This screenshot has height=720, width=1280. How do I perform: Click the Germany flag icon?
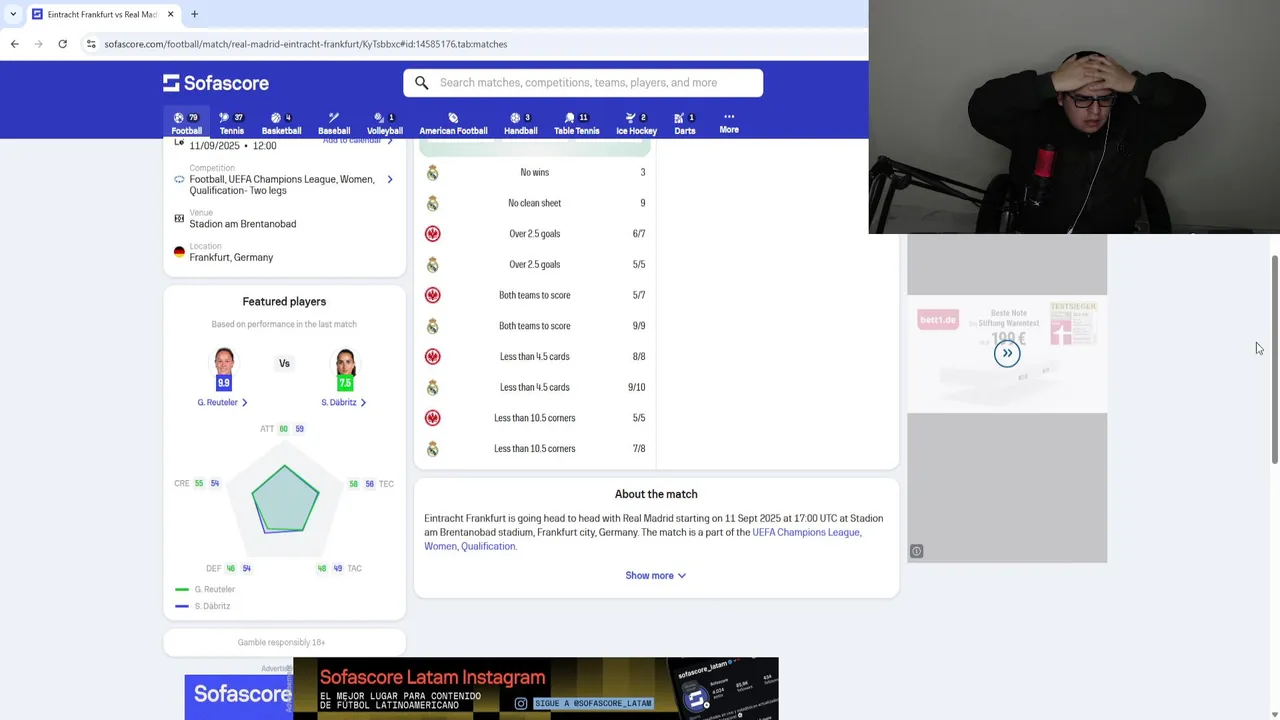pyautogui.click(x=179, y=252)
